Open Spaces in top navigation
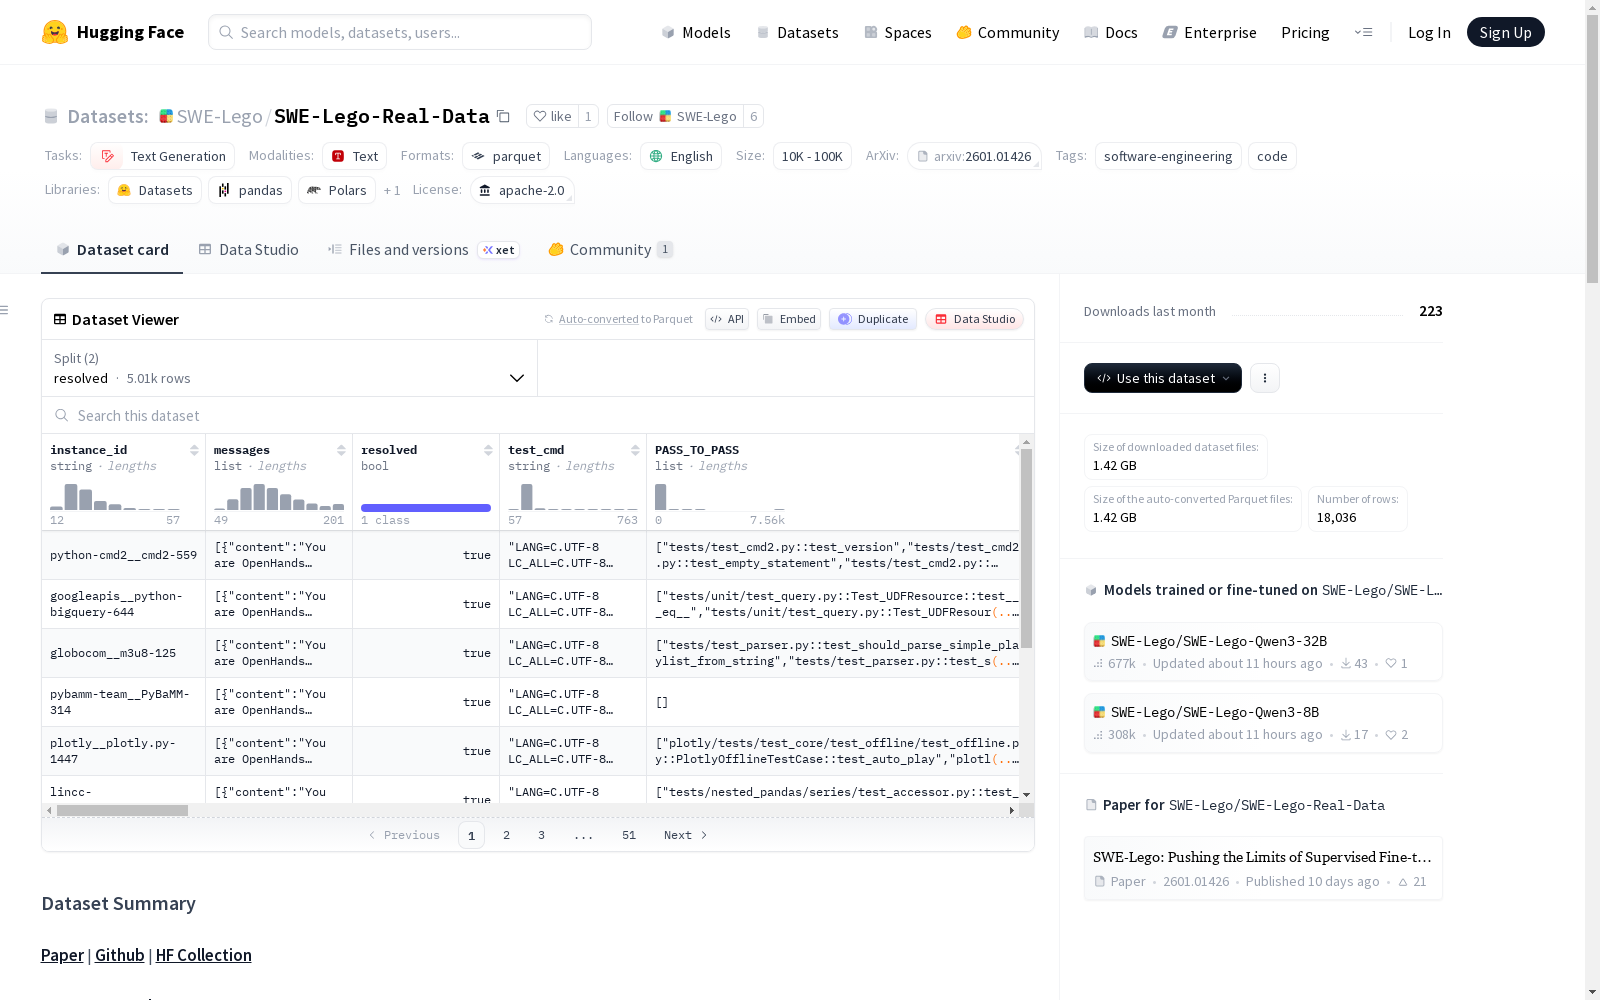The width and height of the screenshot is (1600, 1000). [898, 32]
